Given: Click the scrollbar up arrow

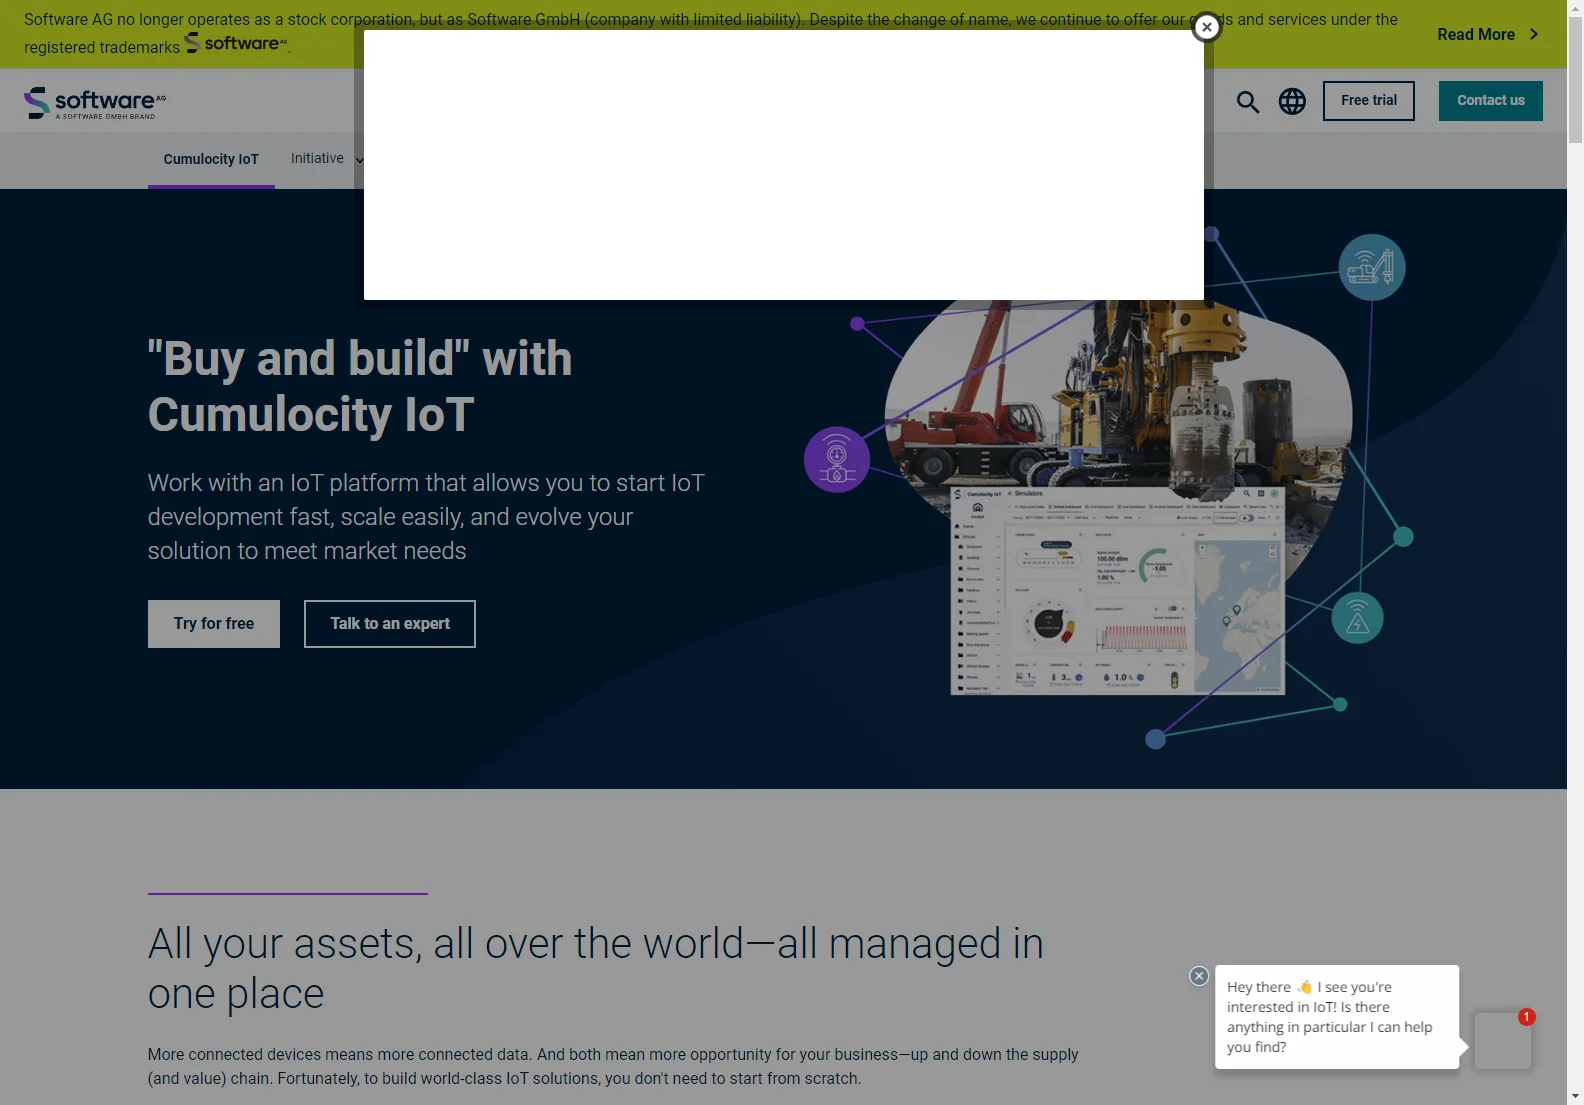Looking at the screenshot, I should pyautogui.click(x=1575, y=8).
